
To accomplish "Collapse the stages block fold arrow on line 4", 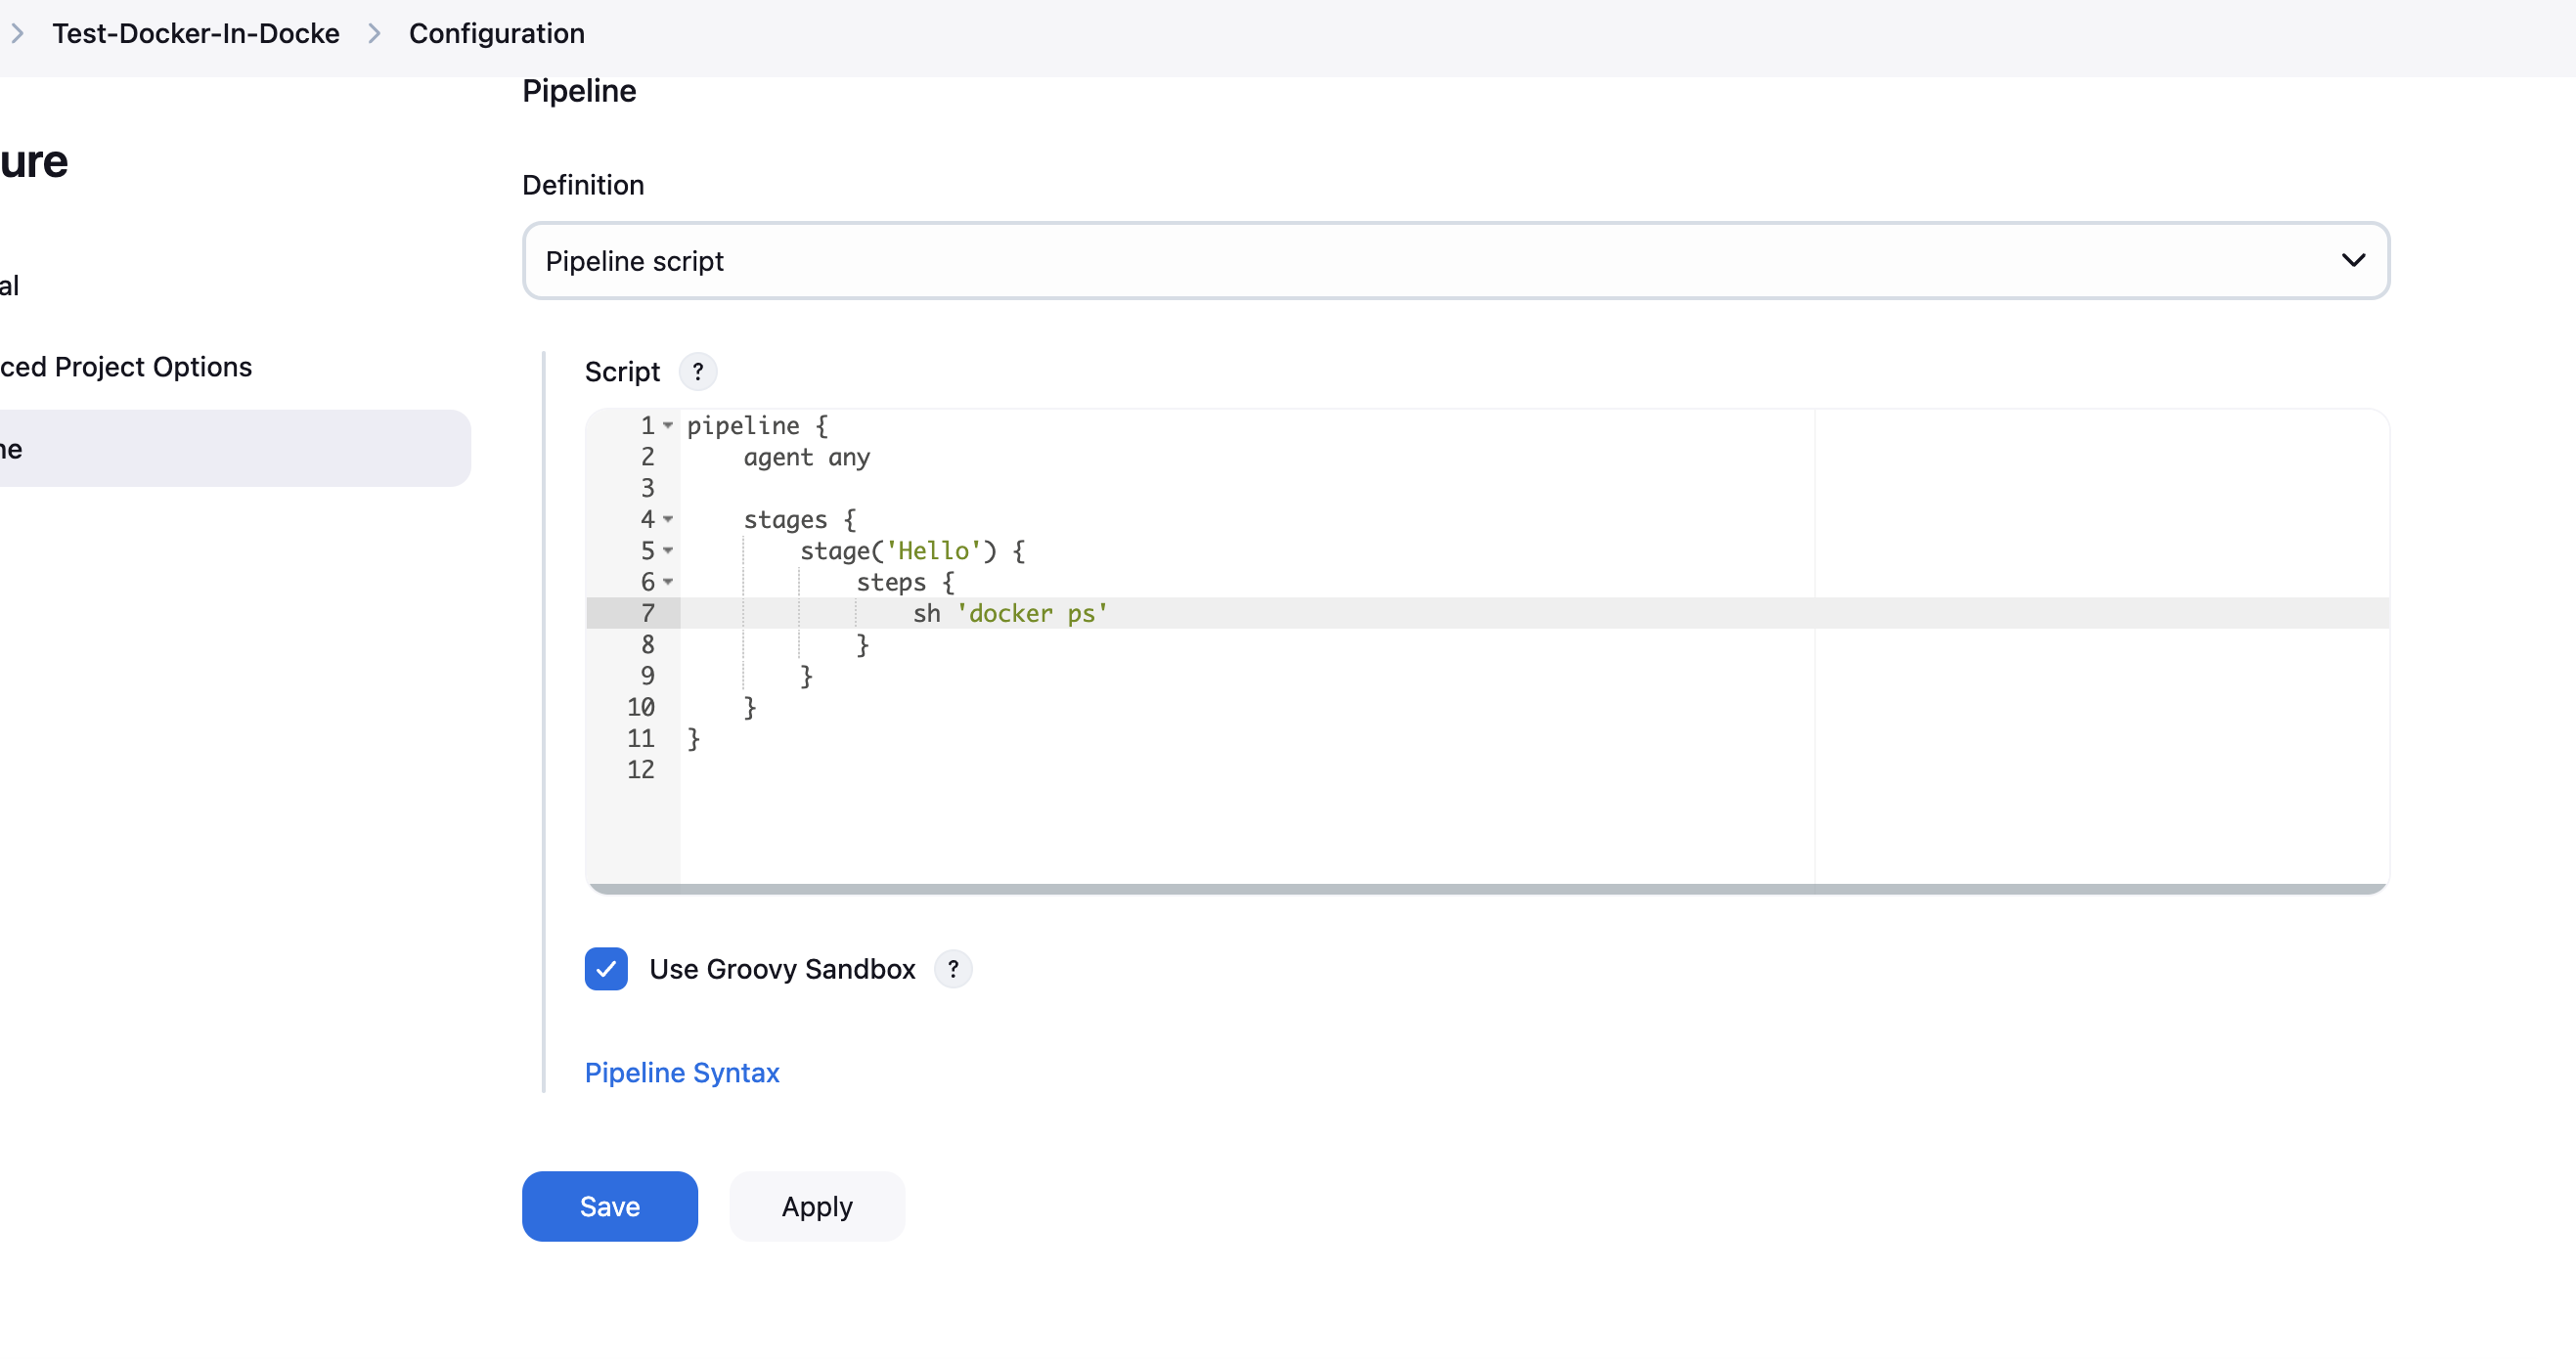I will click(x=668, y=519).
